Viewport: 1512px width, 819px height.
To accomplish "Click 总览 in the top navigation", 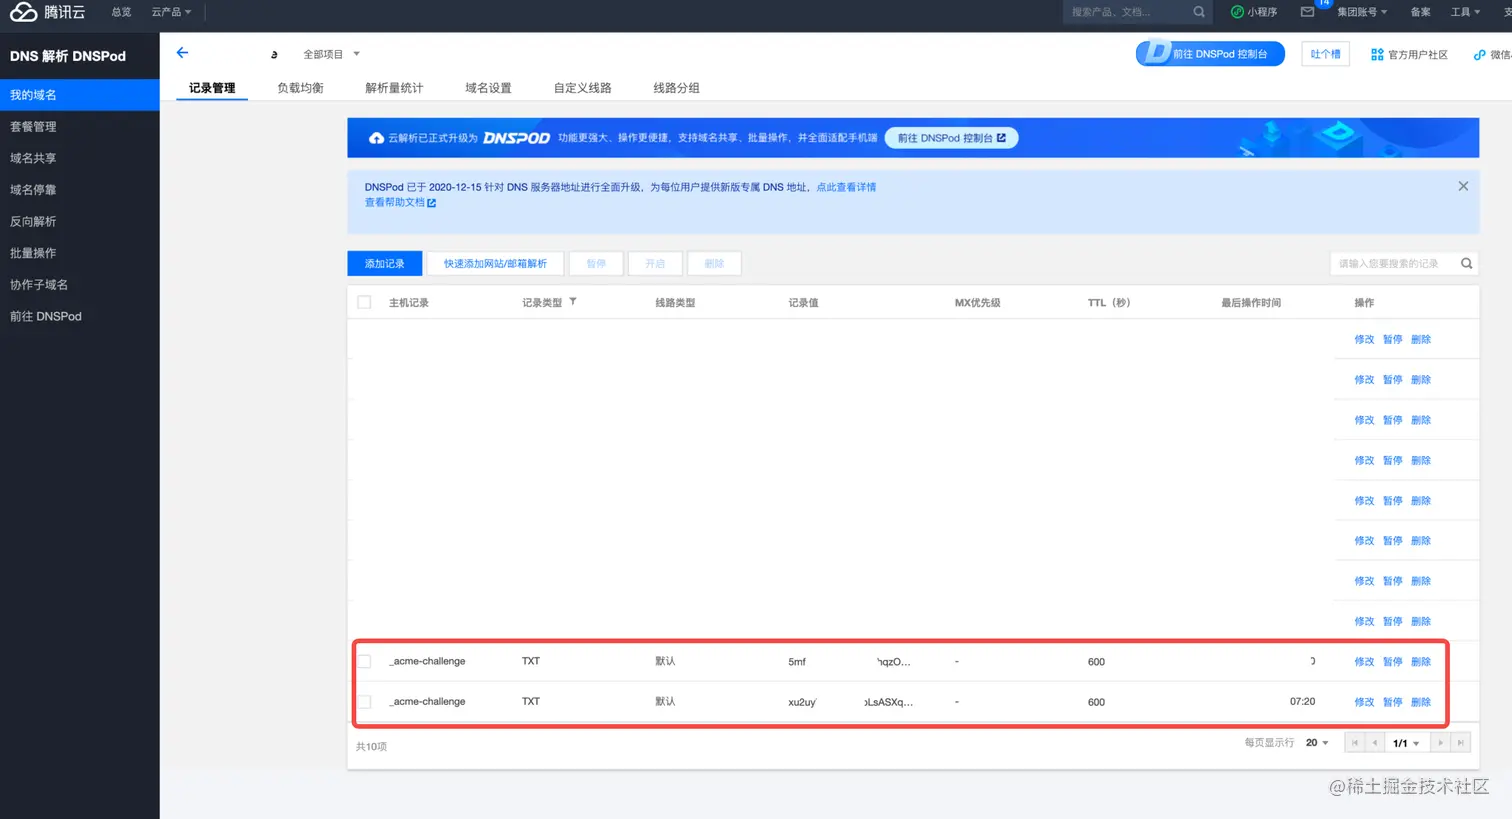I will pos(121,12).
